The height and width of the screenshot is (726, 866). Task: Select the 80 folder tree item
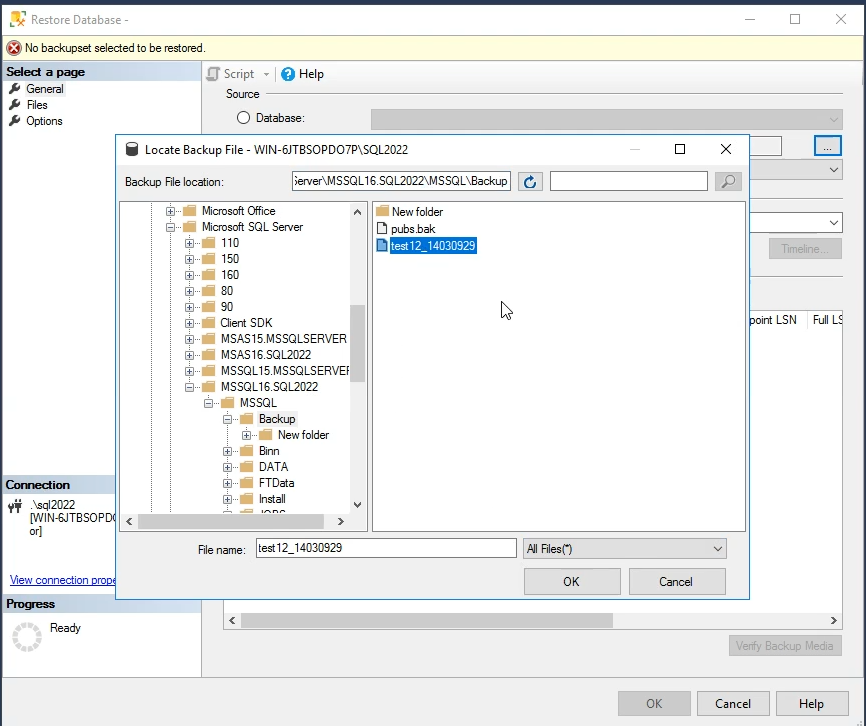[227, 290]
